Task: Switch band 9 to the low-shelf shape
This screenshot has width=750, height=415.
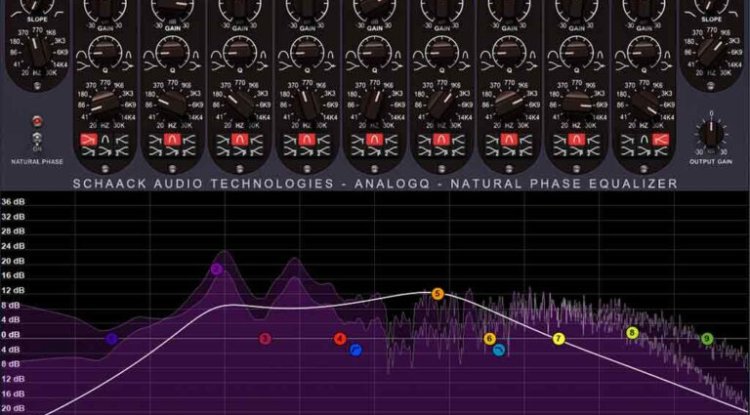Action: tap(628, 140)
